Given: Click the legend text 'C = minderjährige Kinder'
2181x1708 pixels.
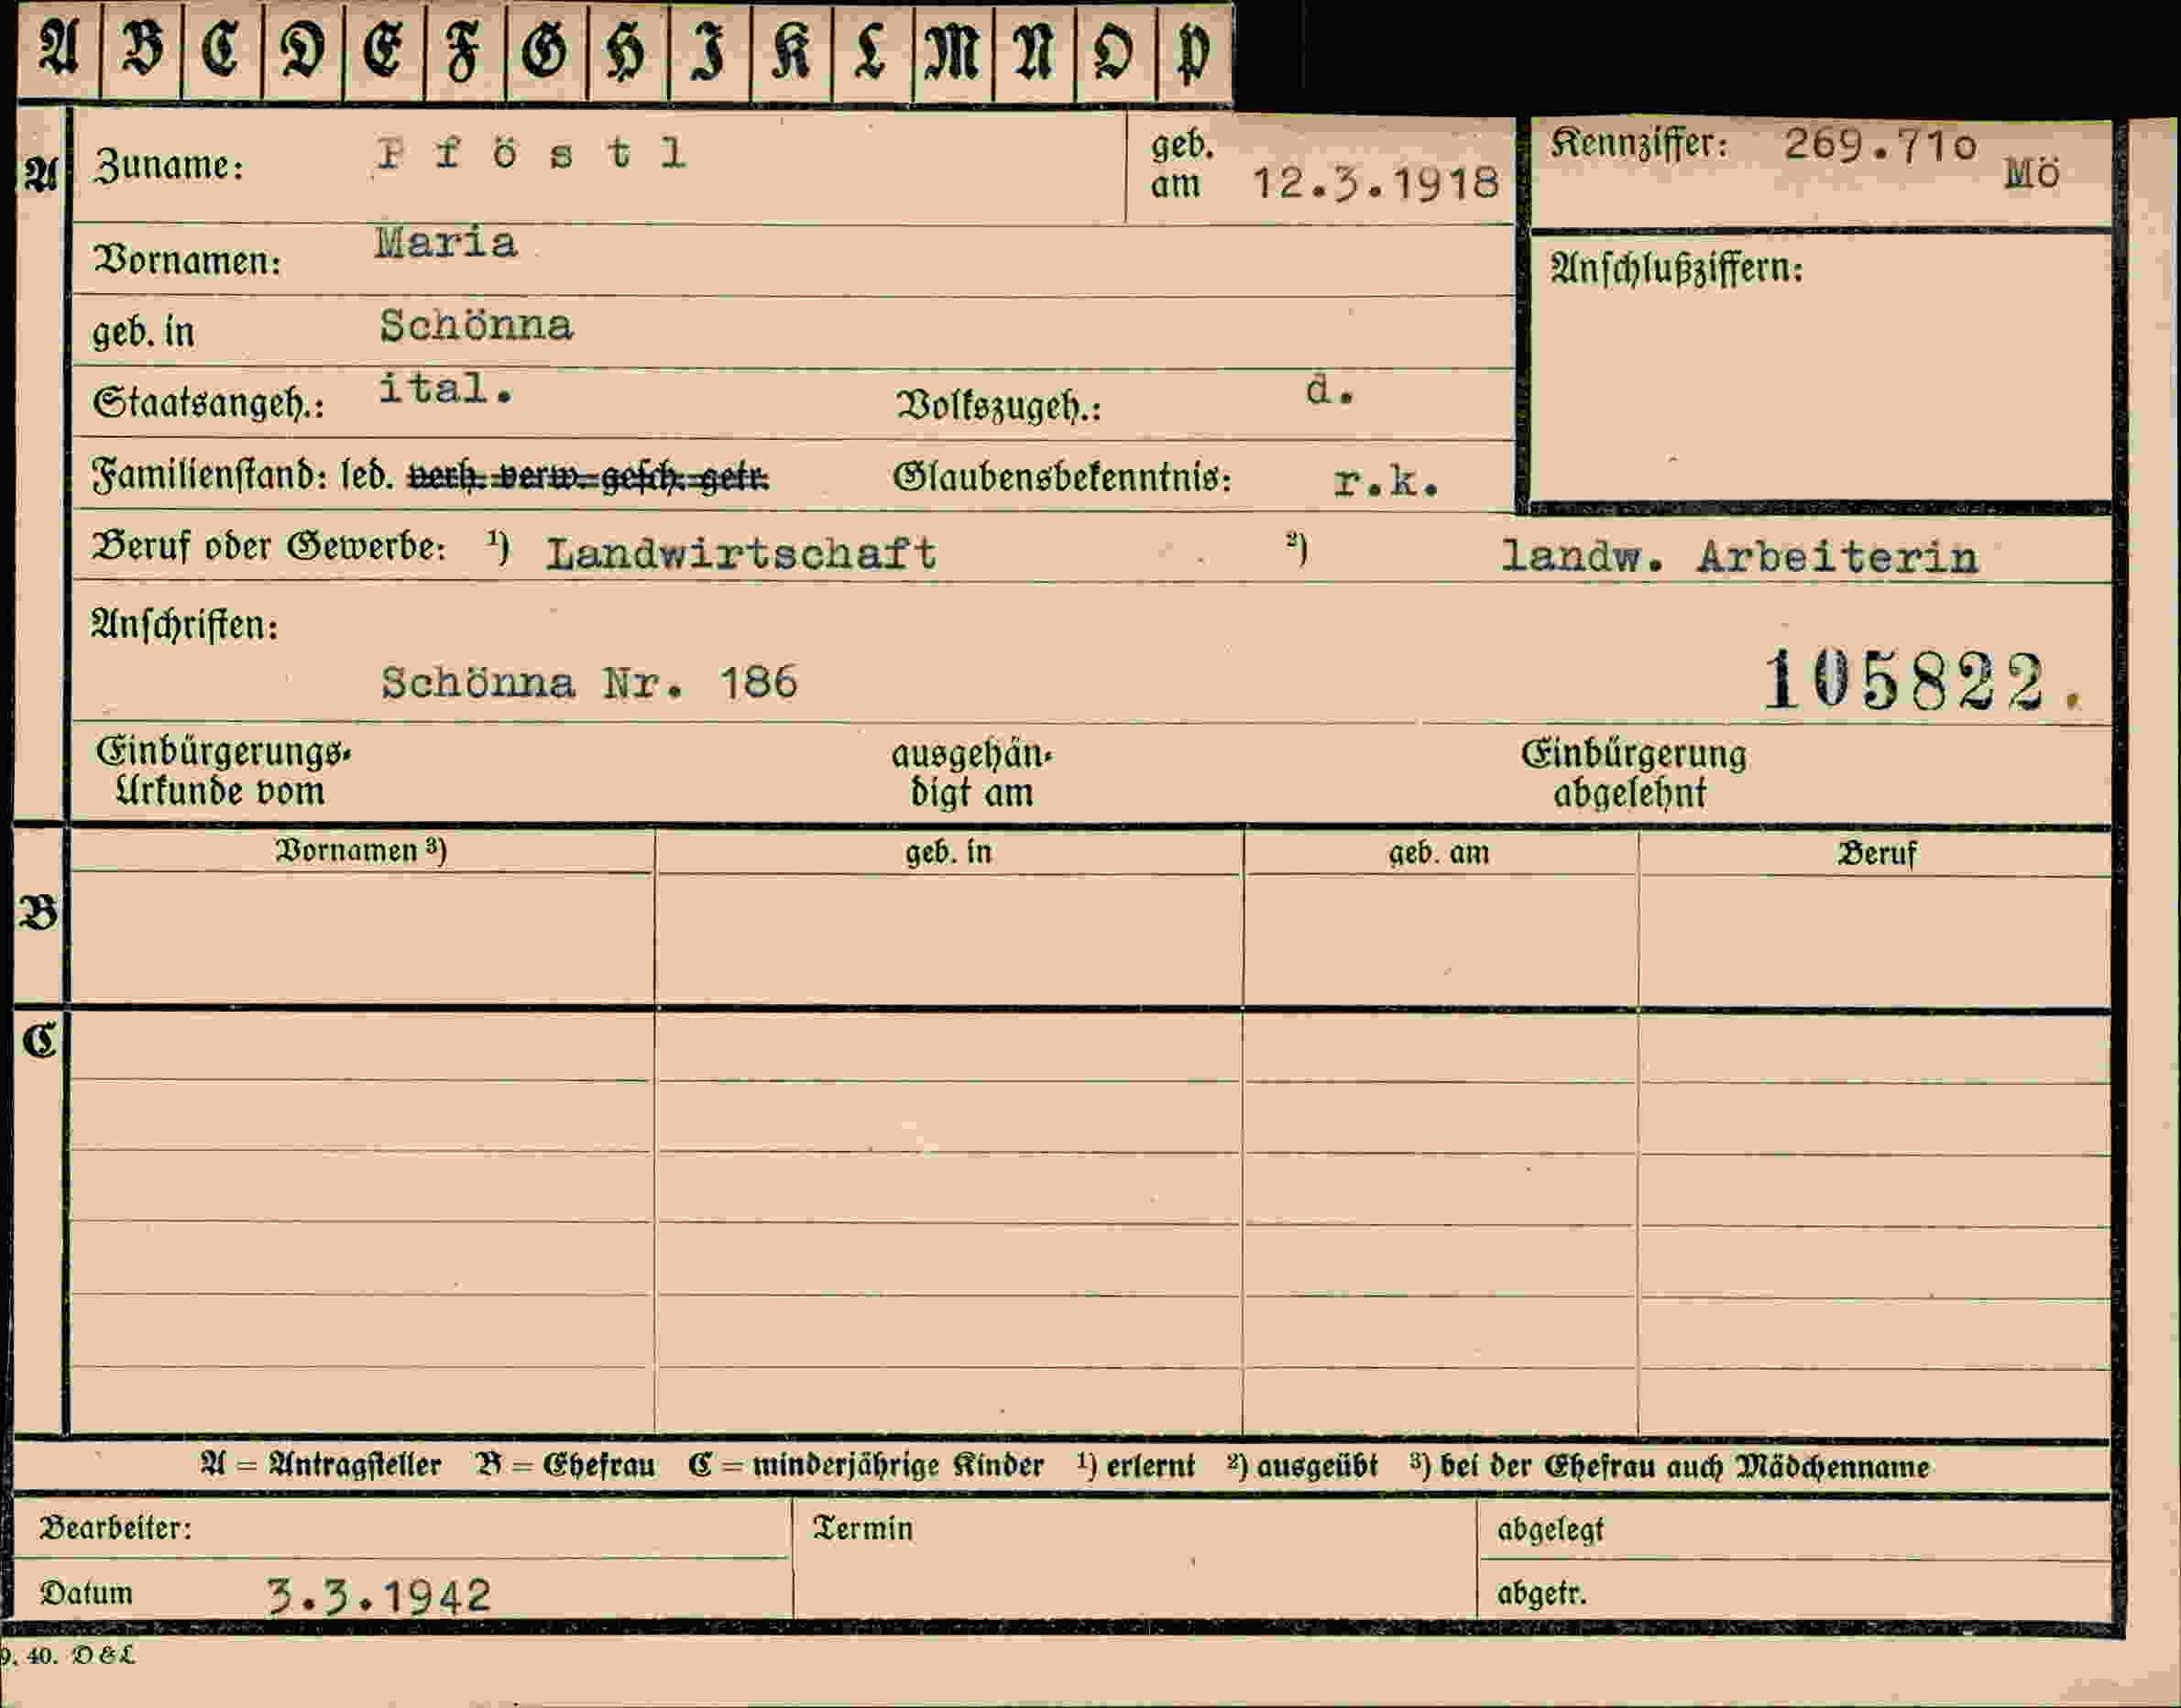Looking at the screenshot, I should 866,1465.
